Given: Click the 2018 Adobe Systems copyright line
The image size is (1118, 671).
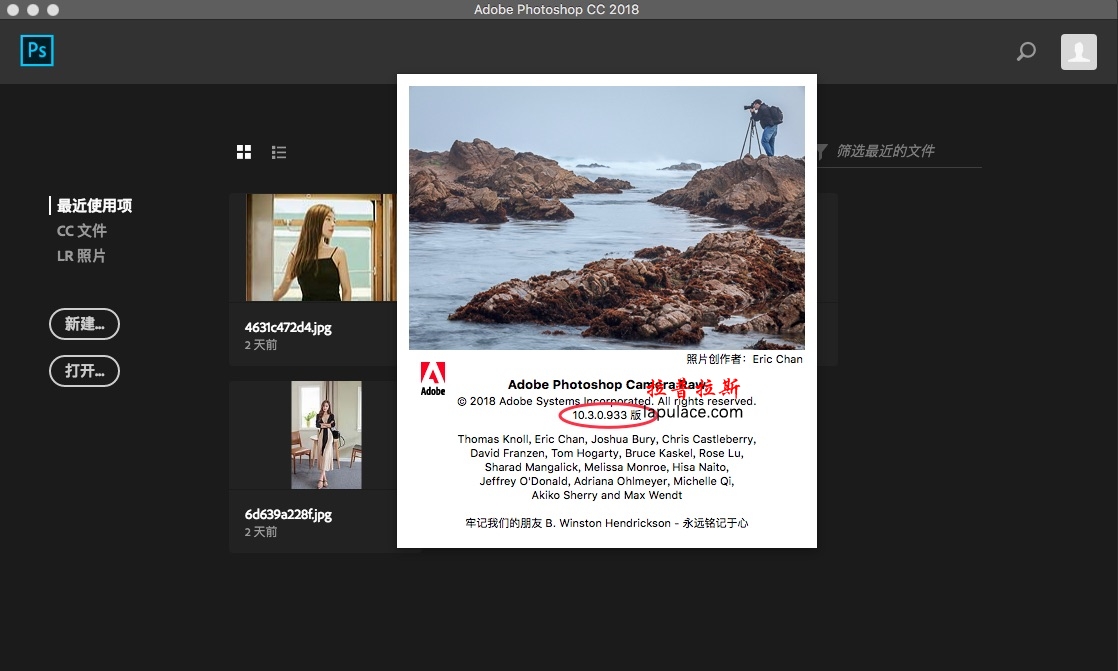Looking at the screenshot, I should [x=607, y=401].
